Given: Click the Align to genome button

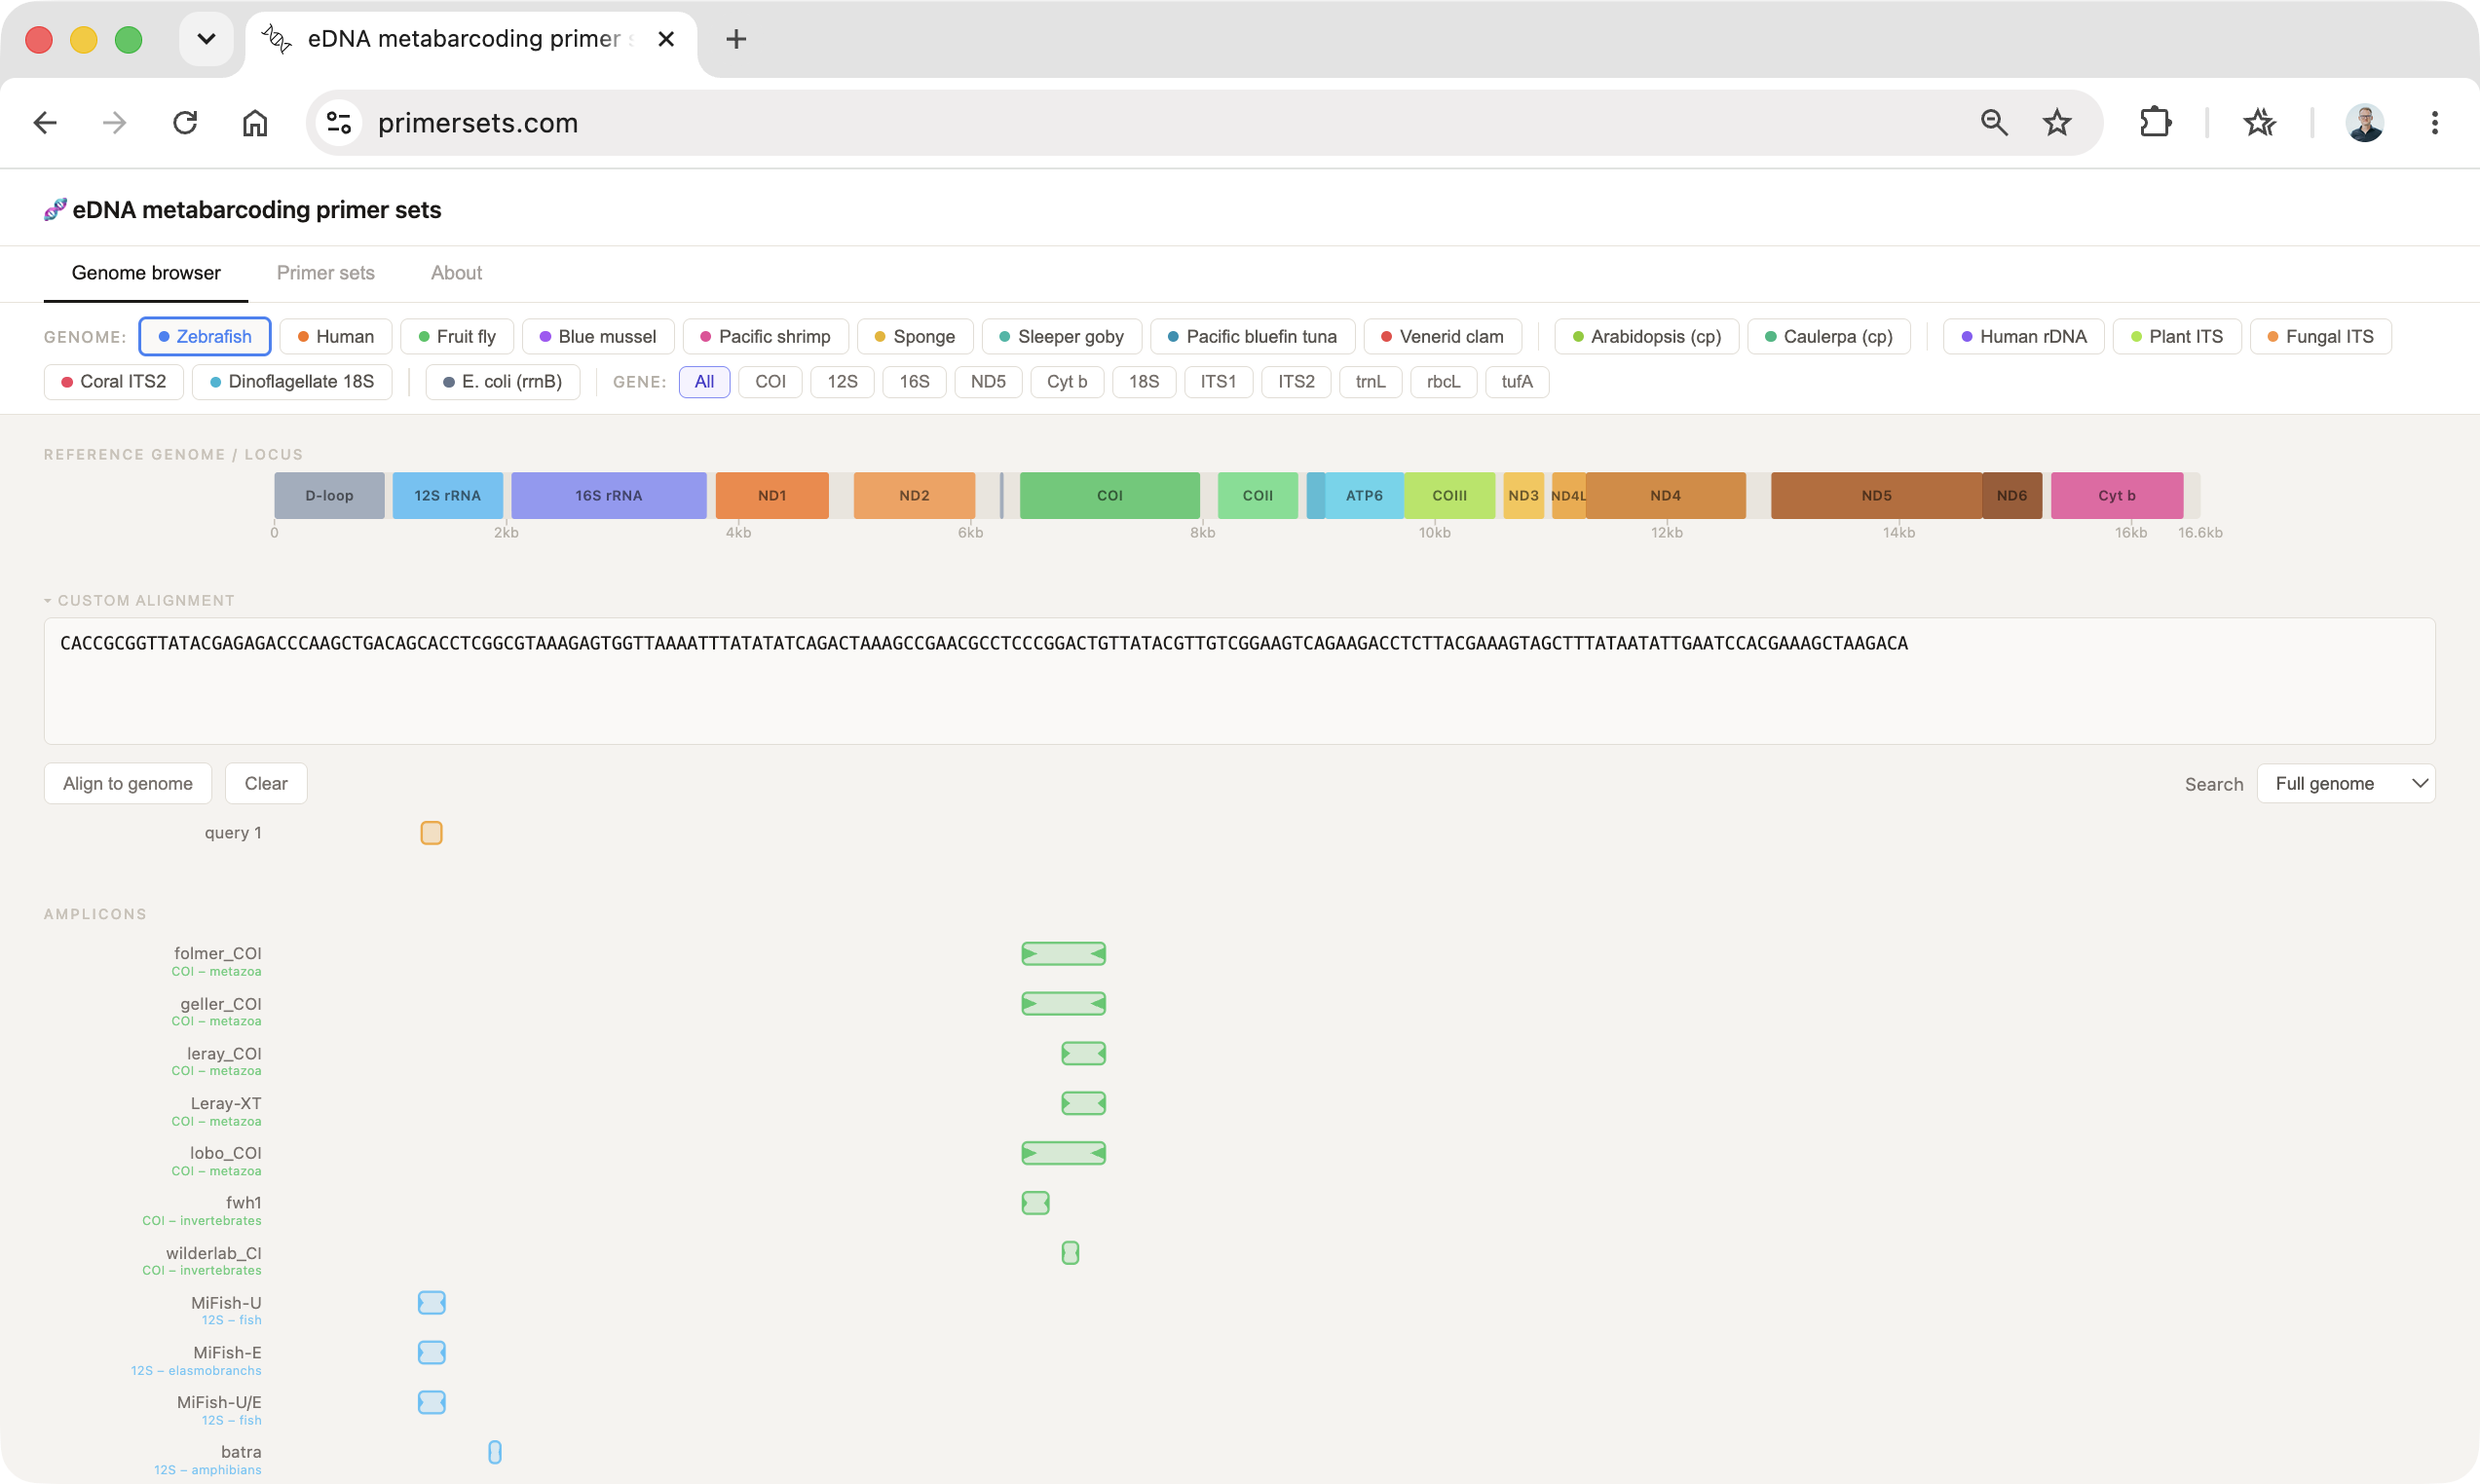Looking at the screenshot, I should [x=128, y=784].
